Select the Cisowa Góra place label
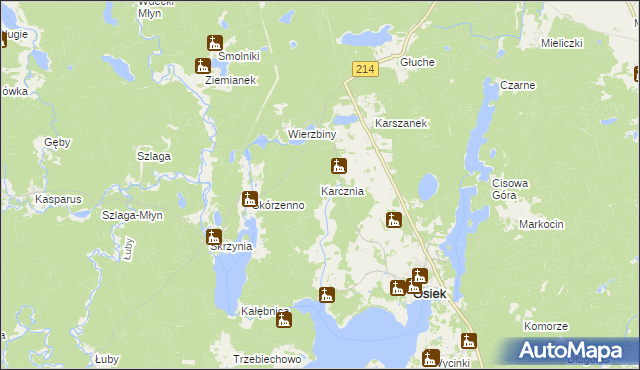 [x=510, y=189]
